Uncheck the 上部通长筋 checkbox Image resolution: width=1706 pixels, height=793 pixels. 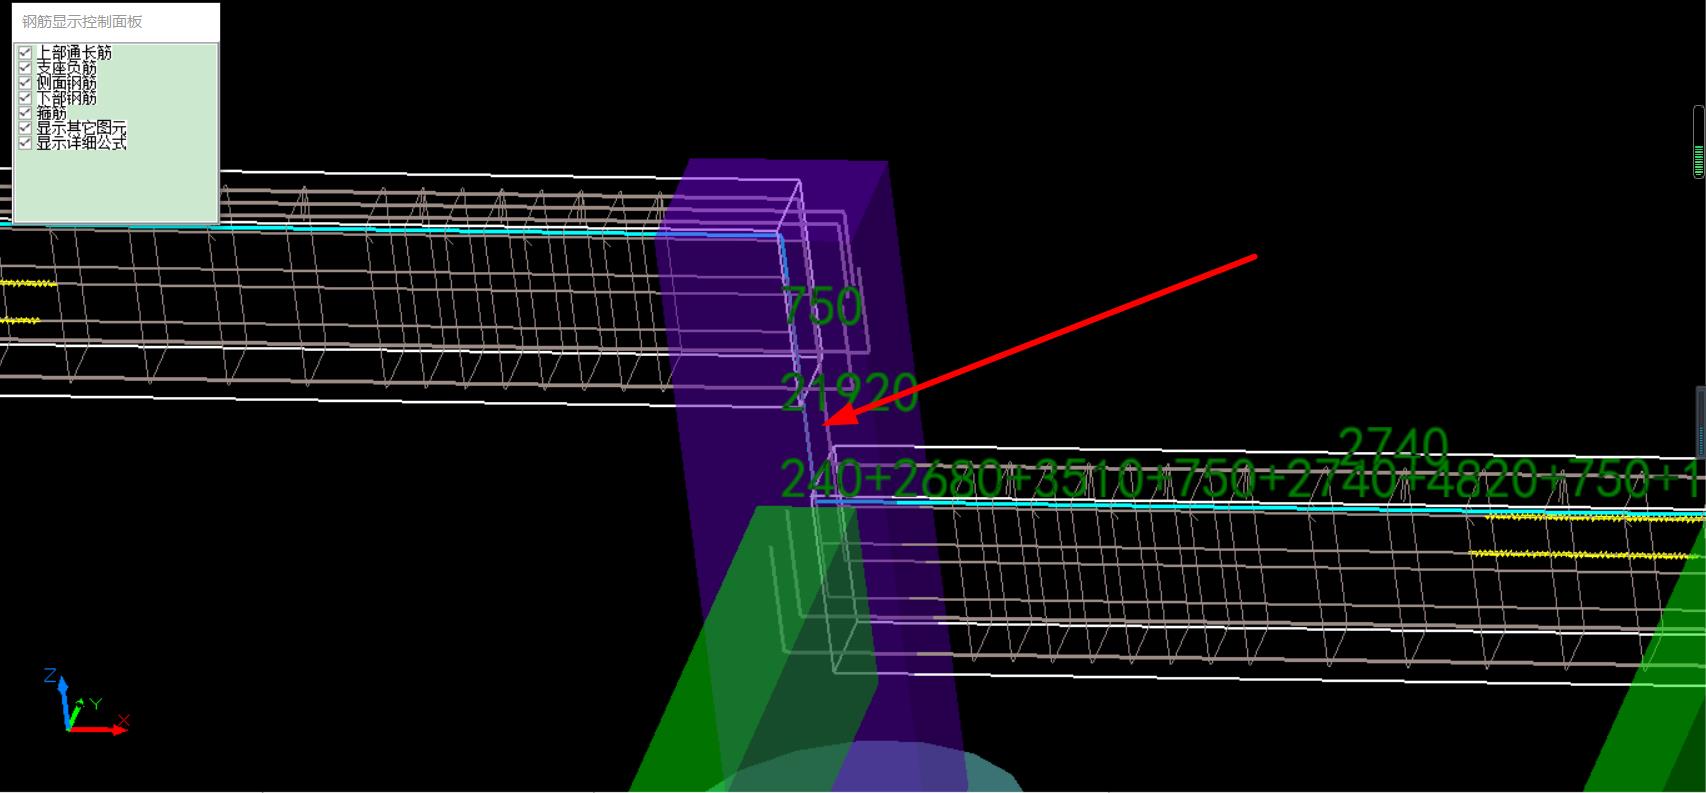click(x=25, y=53)
